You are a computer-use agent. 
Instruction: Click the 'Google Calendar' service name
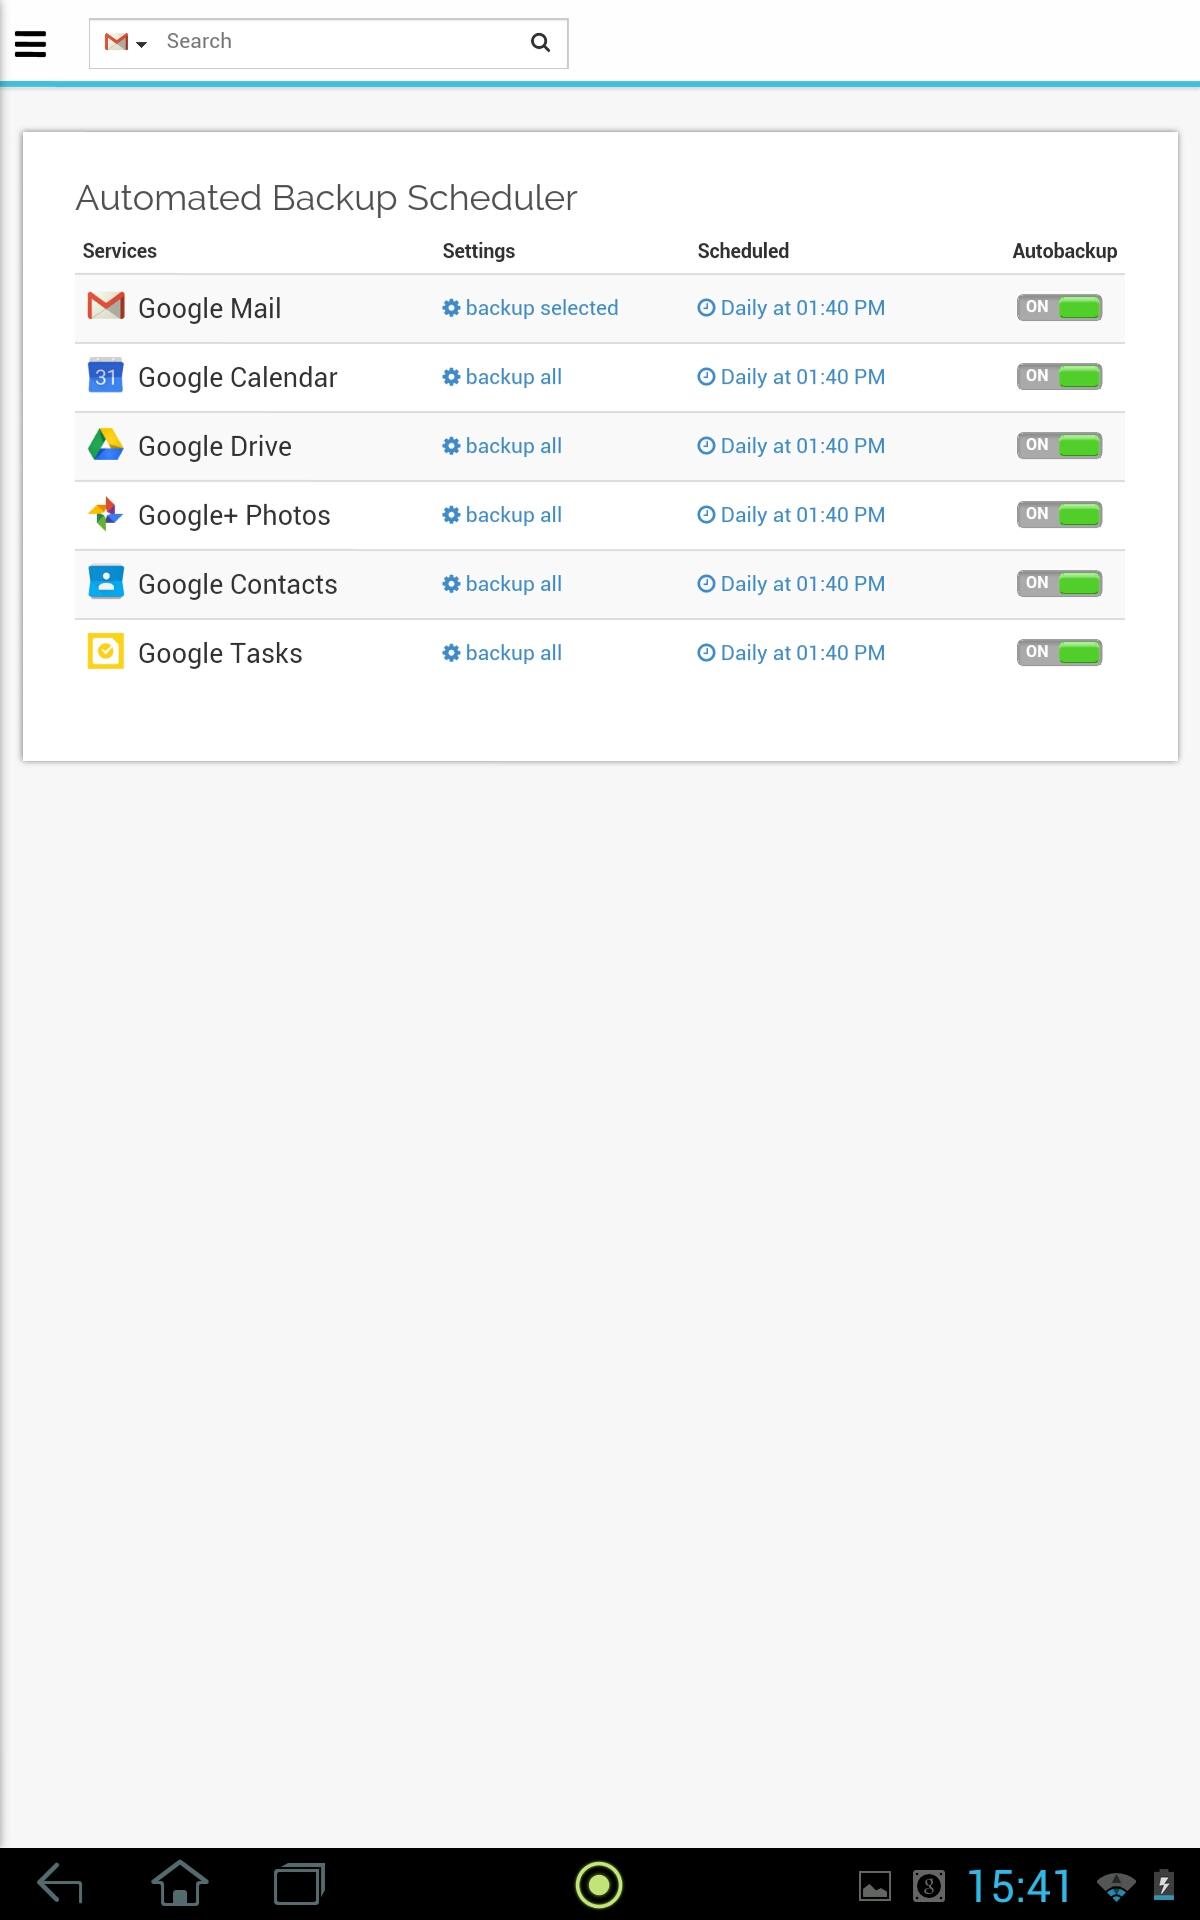tap(238, 377)
